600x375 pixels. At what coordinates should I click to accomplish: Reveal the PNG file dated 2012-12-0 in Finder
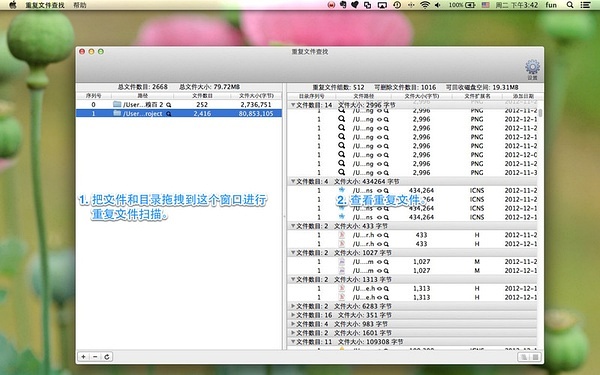[x=386, y=155]
